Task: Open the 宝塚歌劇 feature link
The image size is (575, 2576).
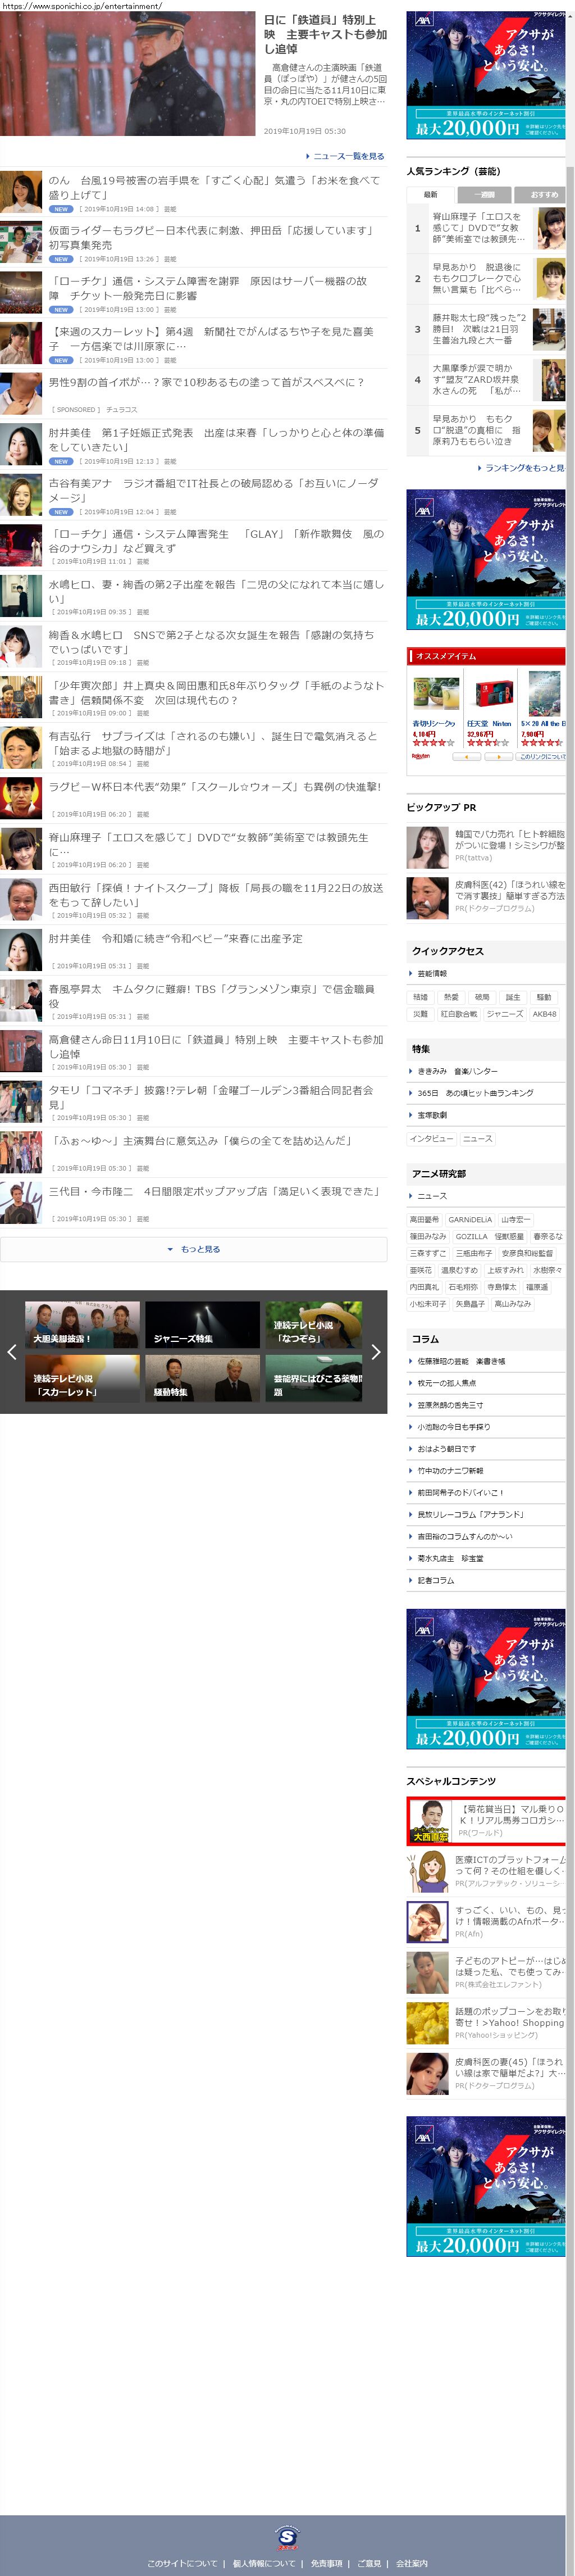Action: pyautogui.click(x=433, y=1115)
